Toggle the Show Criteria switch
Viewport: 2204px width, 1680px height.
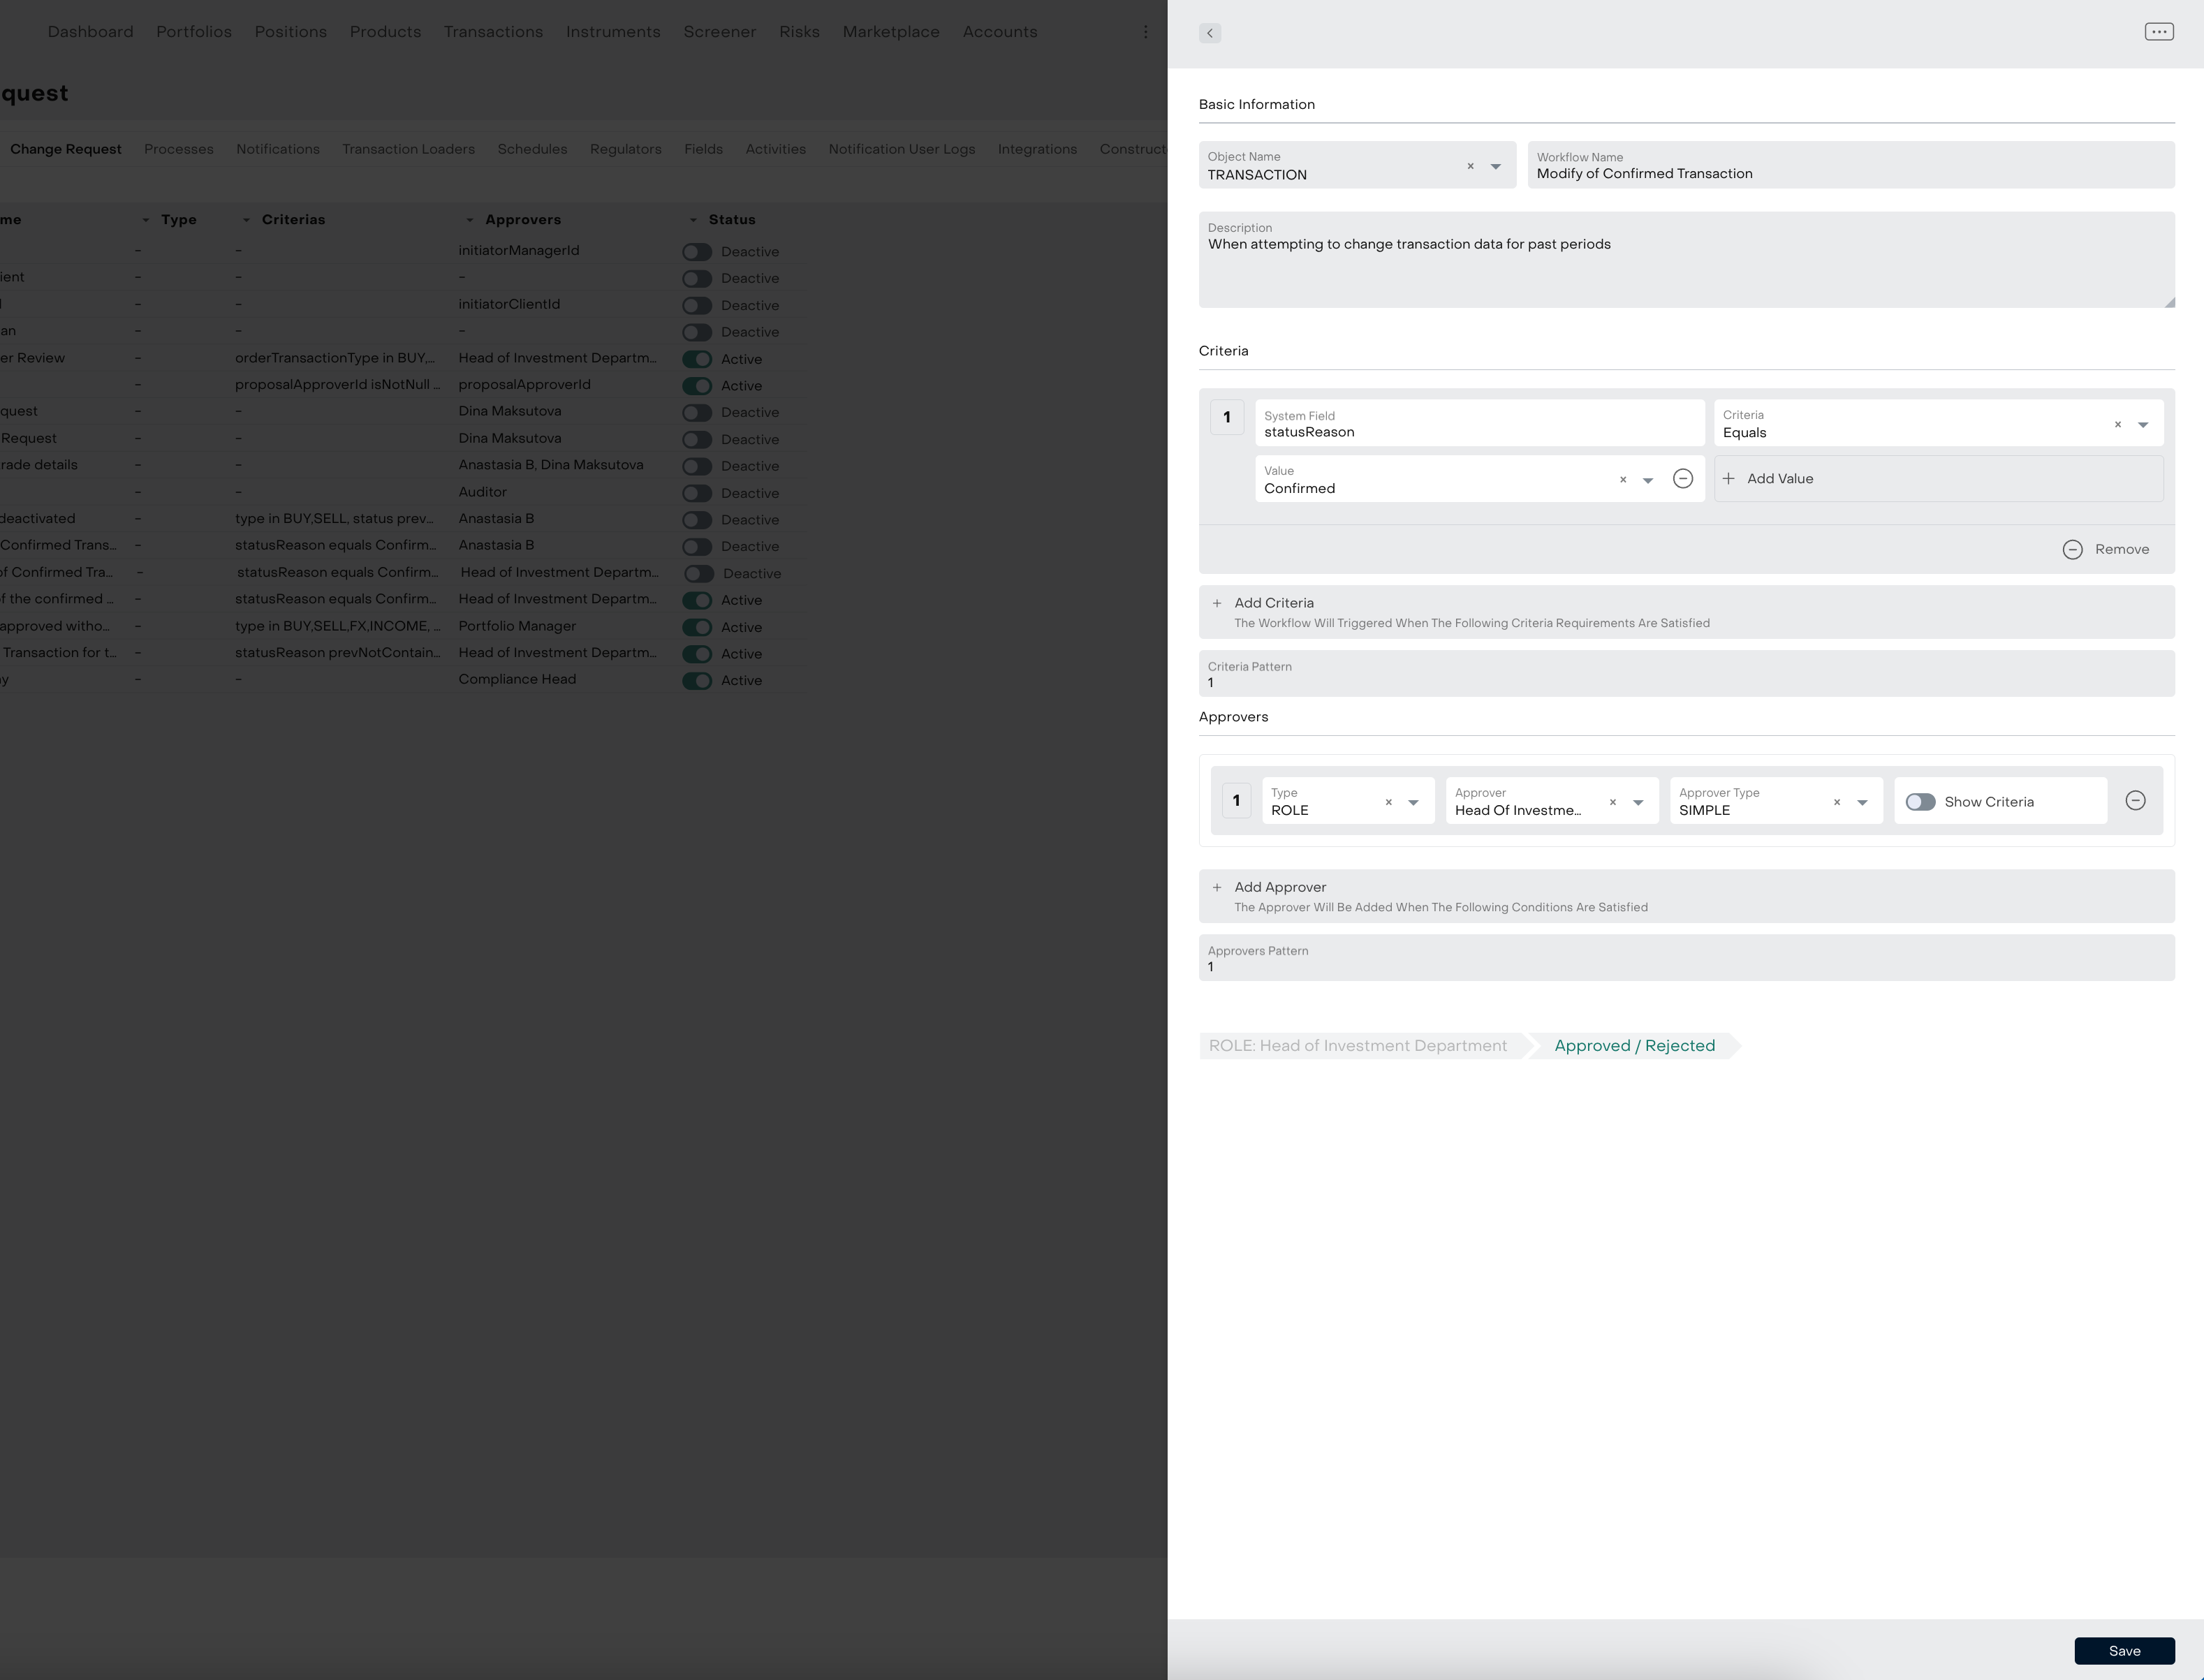[x=1920, y=802]
